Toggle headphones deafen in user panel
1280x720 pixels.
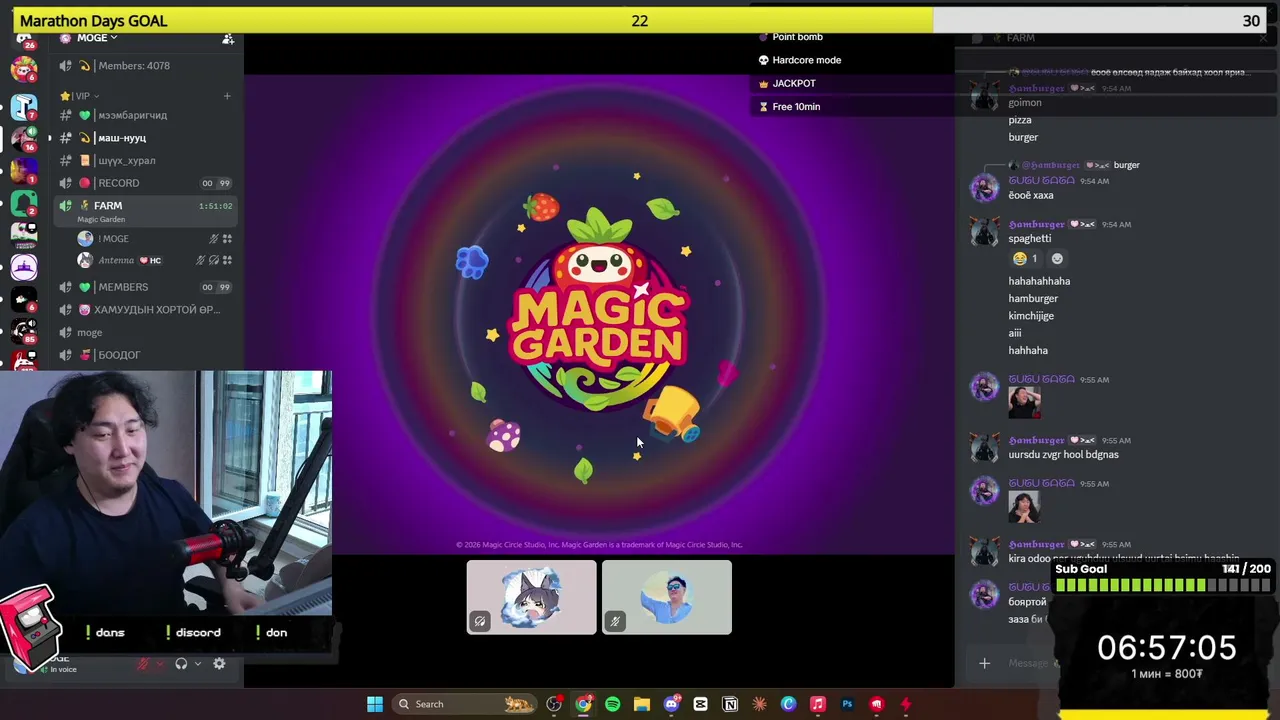181,664
